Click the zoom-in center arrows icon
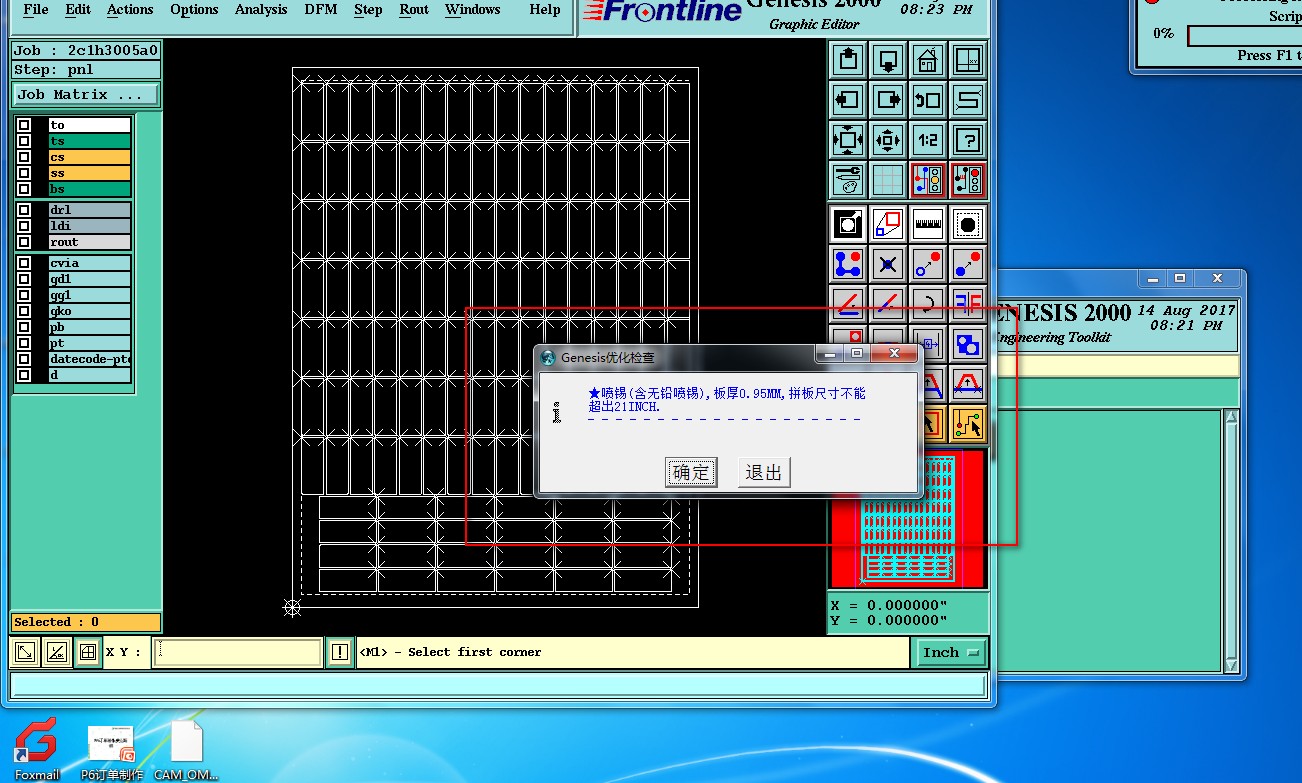The image size is (1302, 783). coord(888,140)
